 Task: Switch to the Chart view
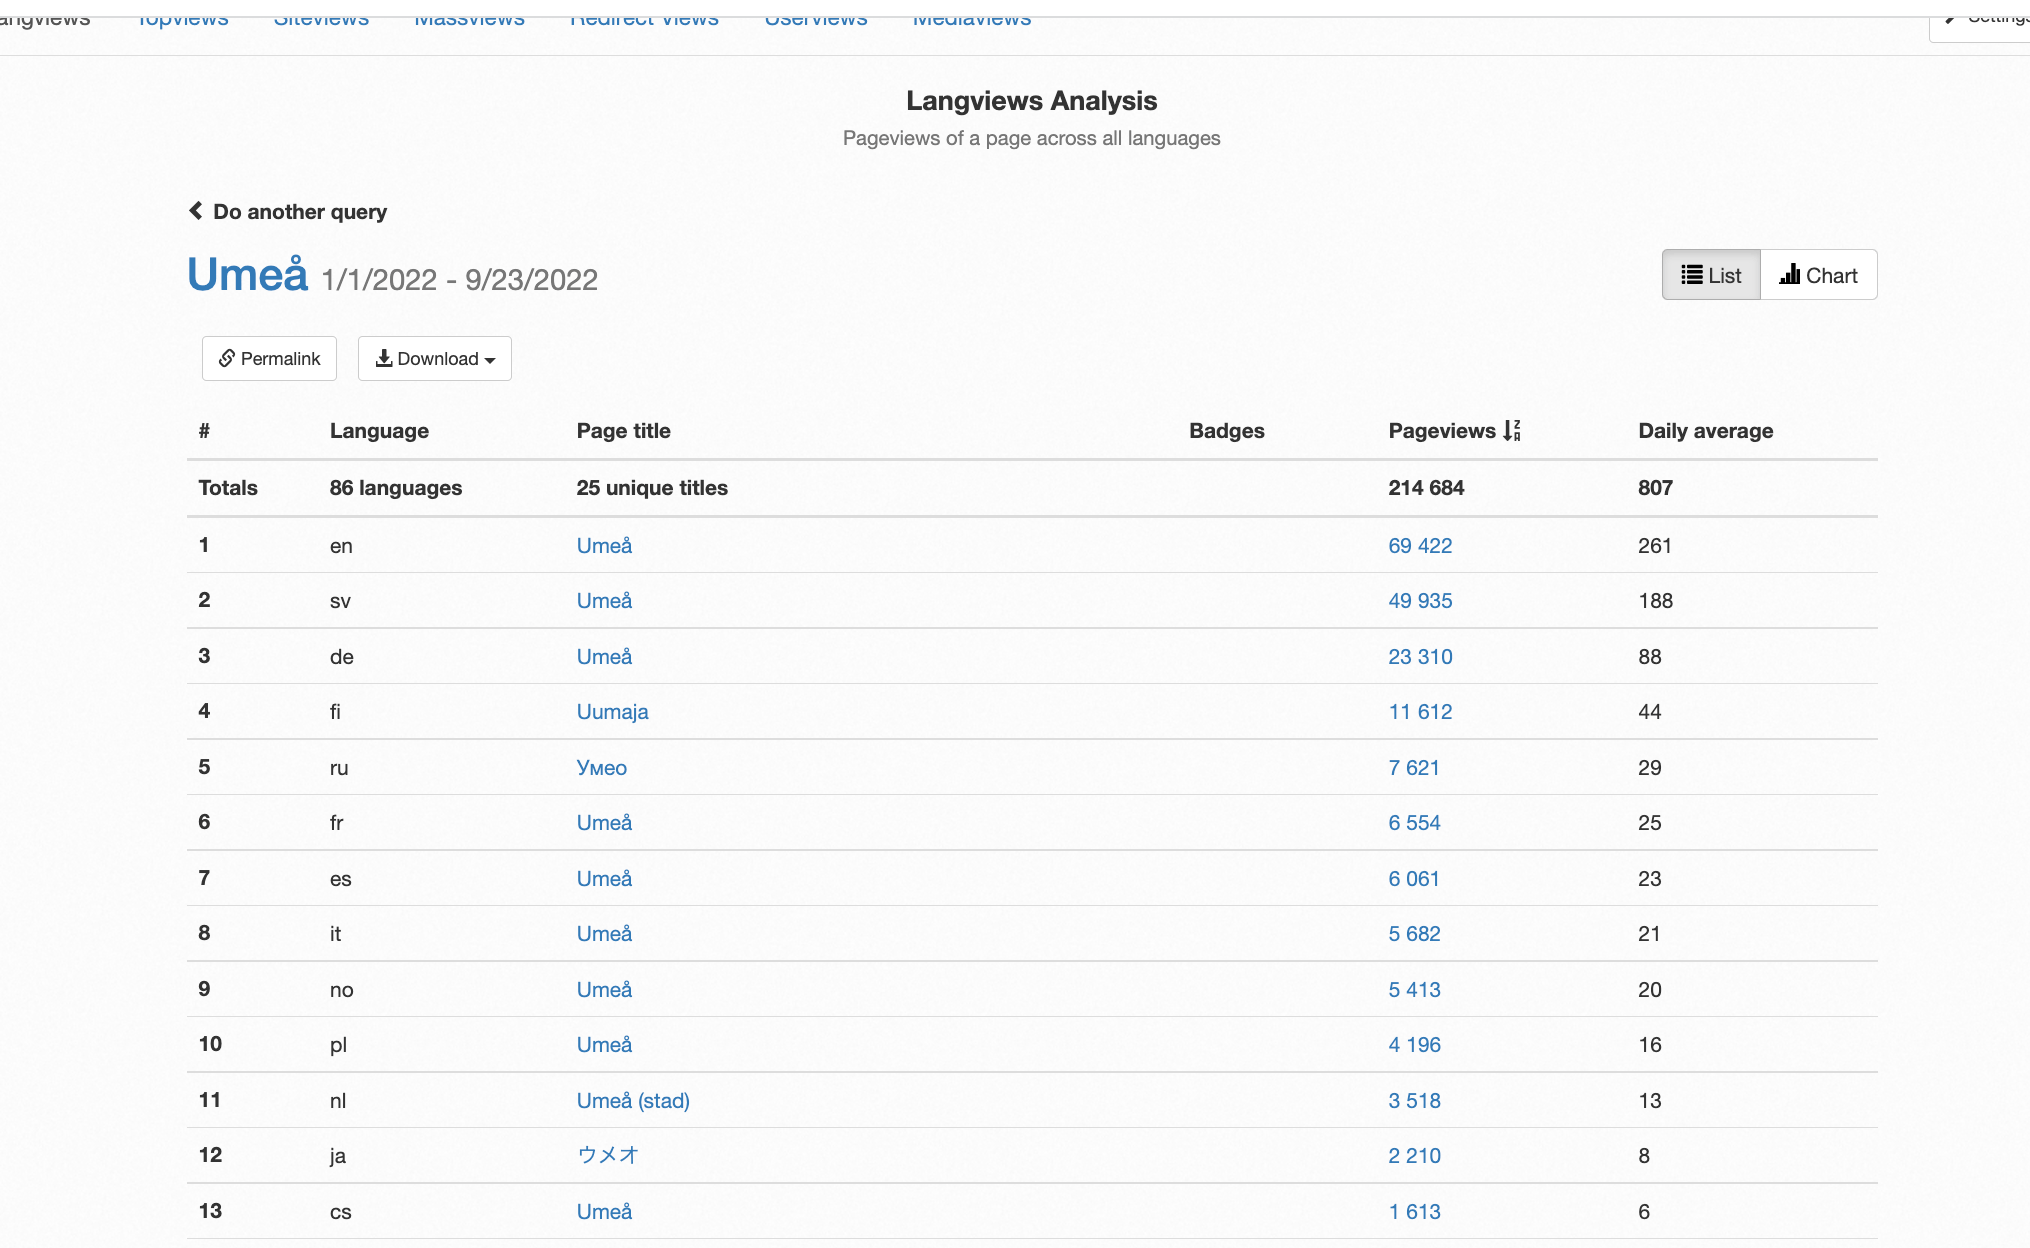point(1818,276)
